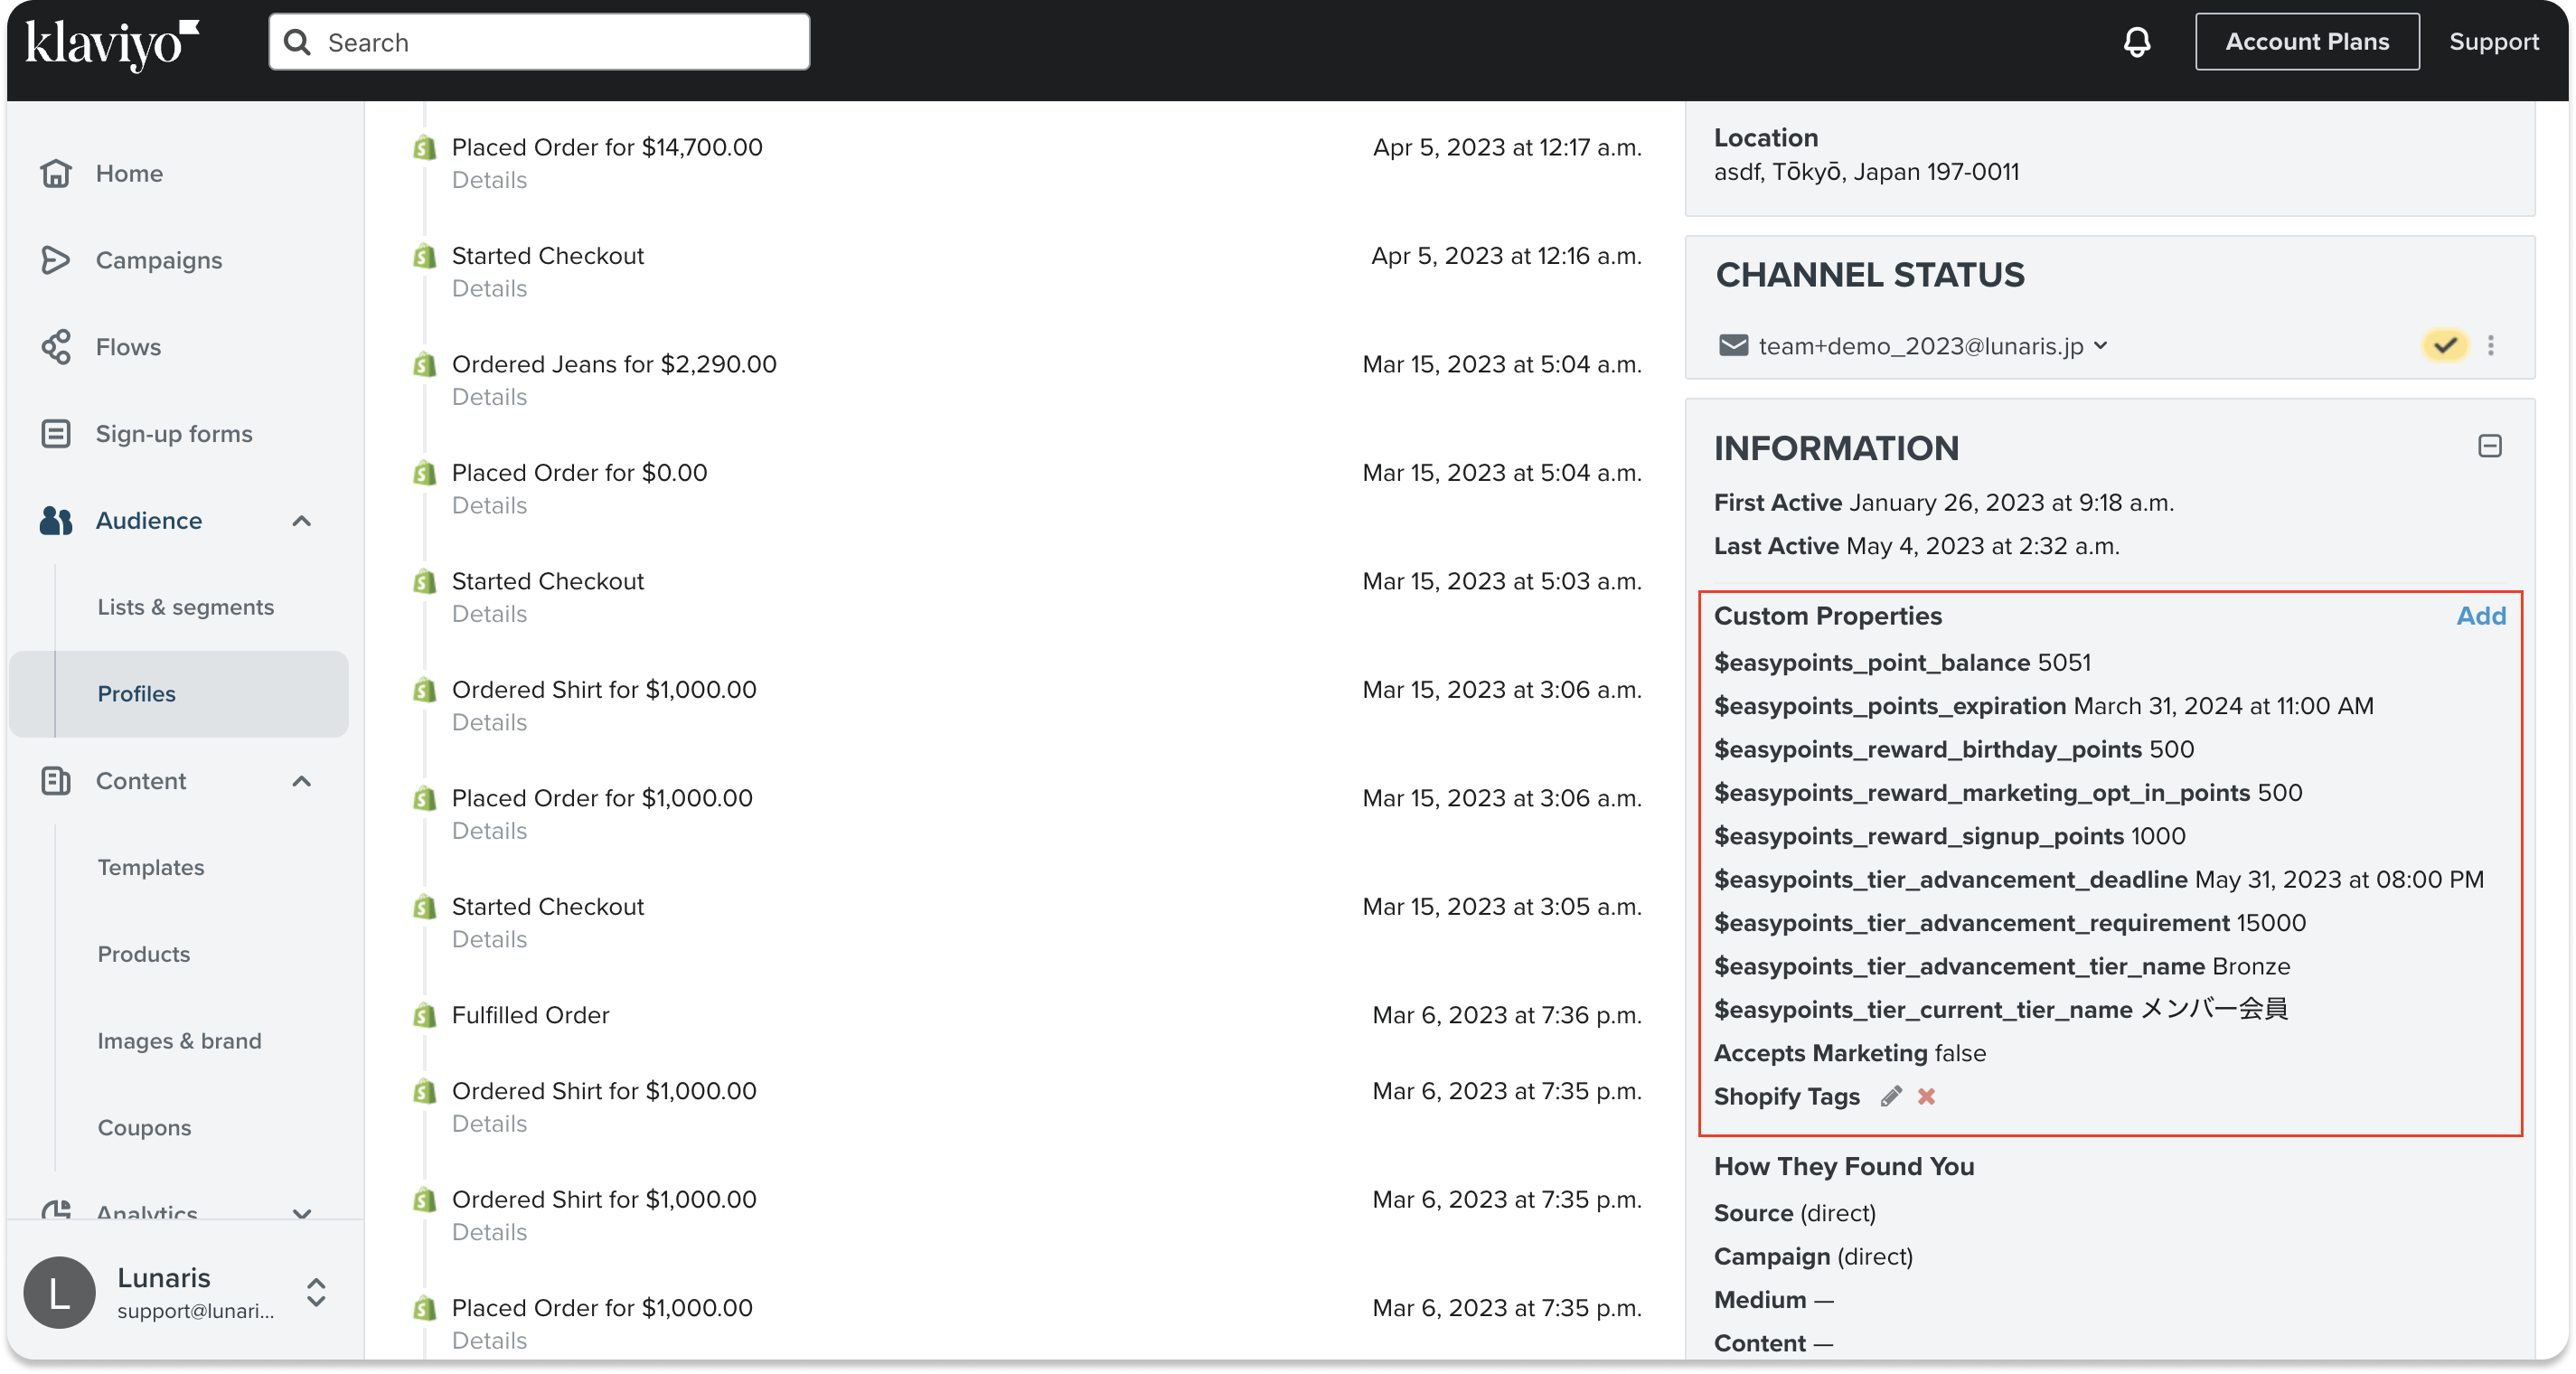Screen dimensions: 2576x1374
Task: Open Products under Content
Action: click(x=144, y=954)
